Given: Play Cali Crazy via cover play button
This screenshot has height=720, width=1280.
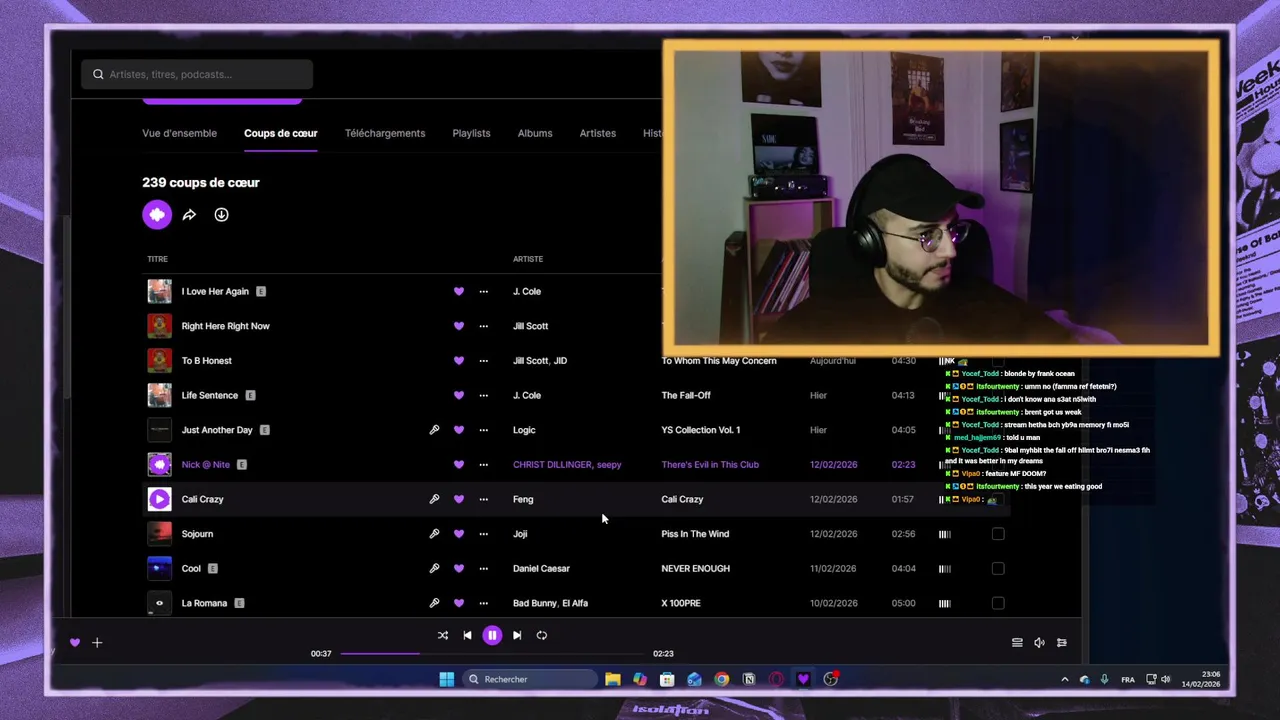Looking at the screenshot, I should [x=159, y=499].
